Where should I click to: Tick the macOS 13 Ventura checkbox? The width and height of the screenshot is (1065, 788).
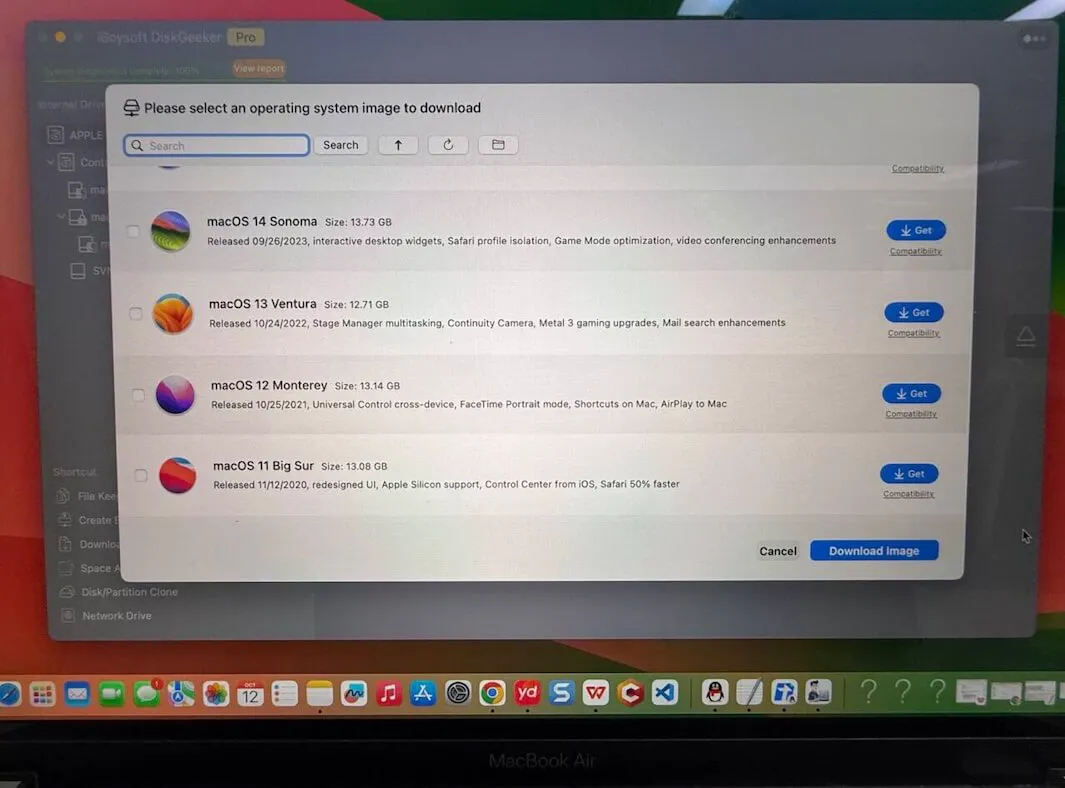[136, 314]
